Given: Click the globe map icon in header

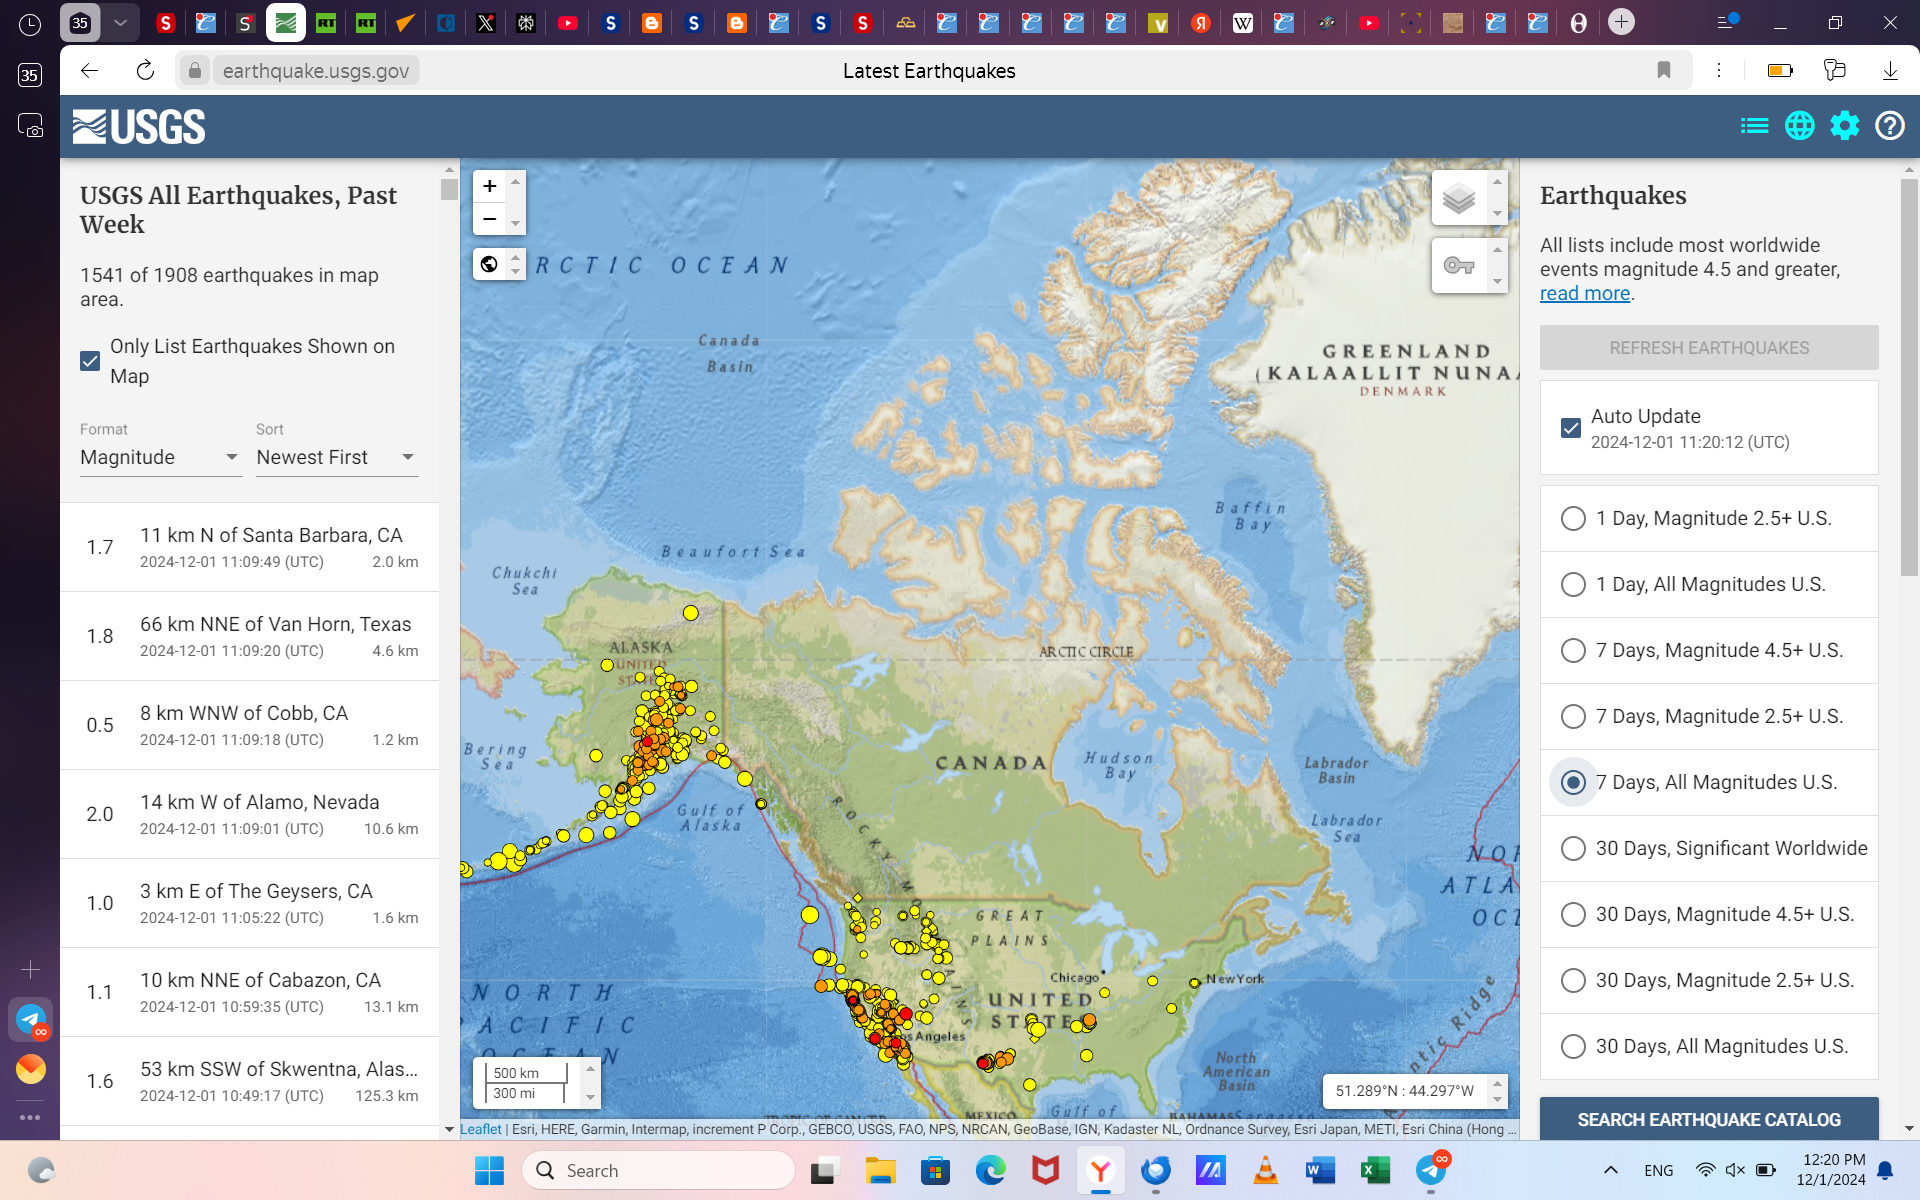Looking at the screenshot, I should click(1799, 126).
